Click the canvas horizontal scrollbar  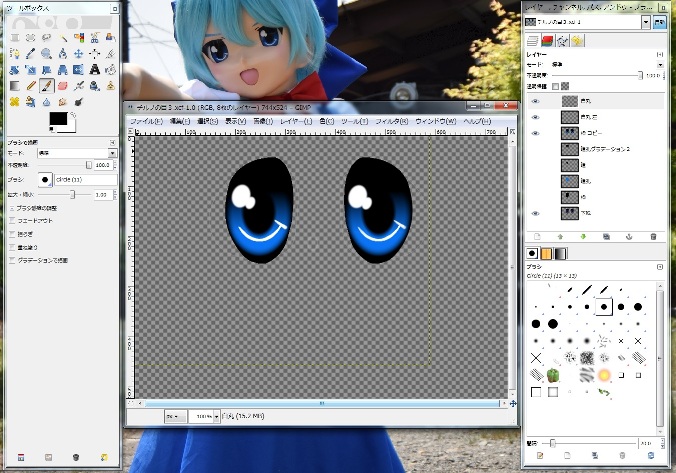pyautogui.click(x=322, y=404)
